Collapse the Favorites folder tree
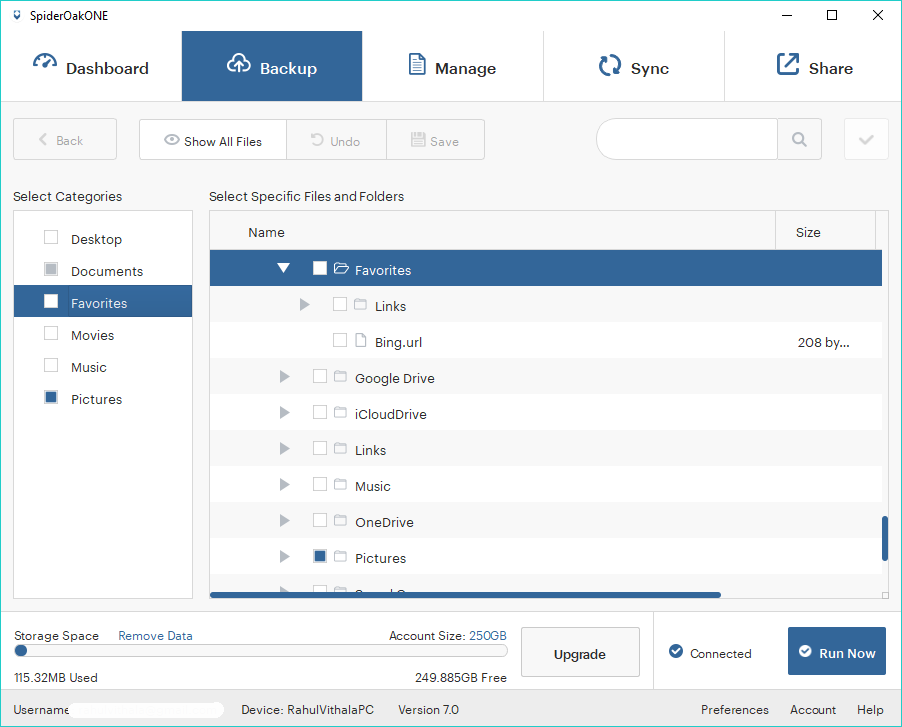Screen dimensions: 902x727 tap(283, 268)
